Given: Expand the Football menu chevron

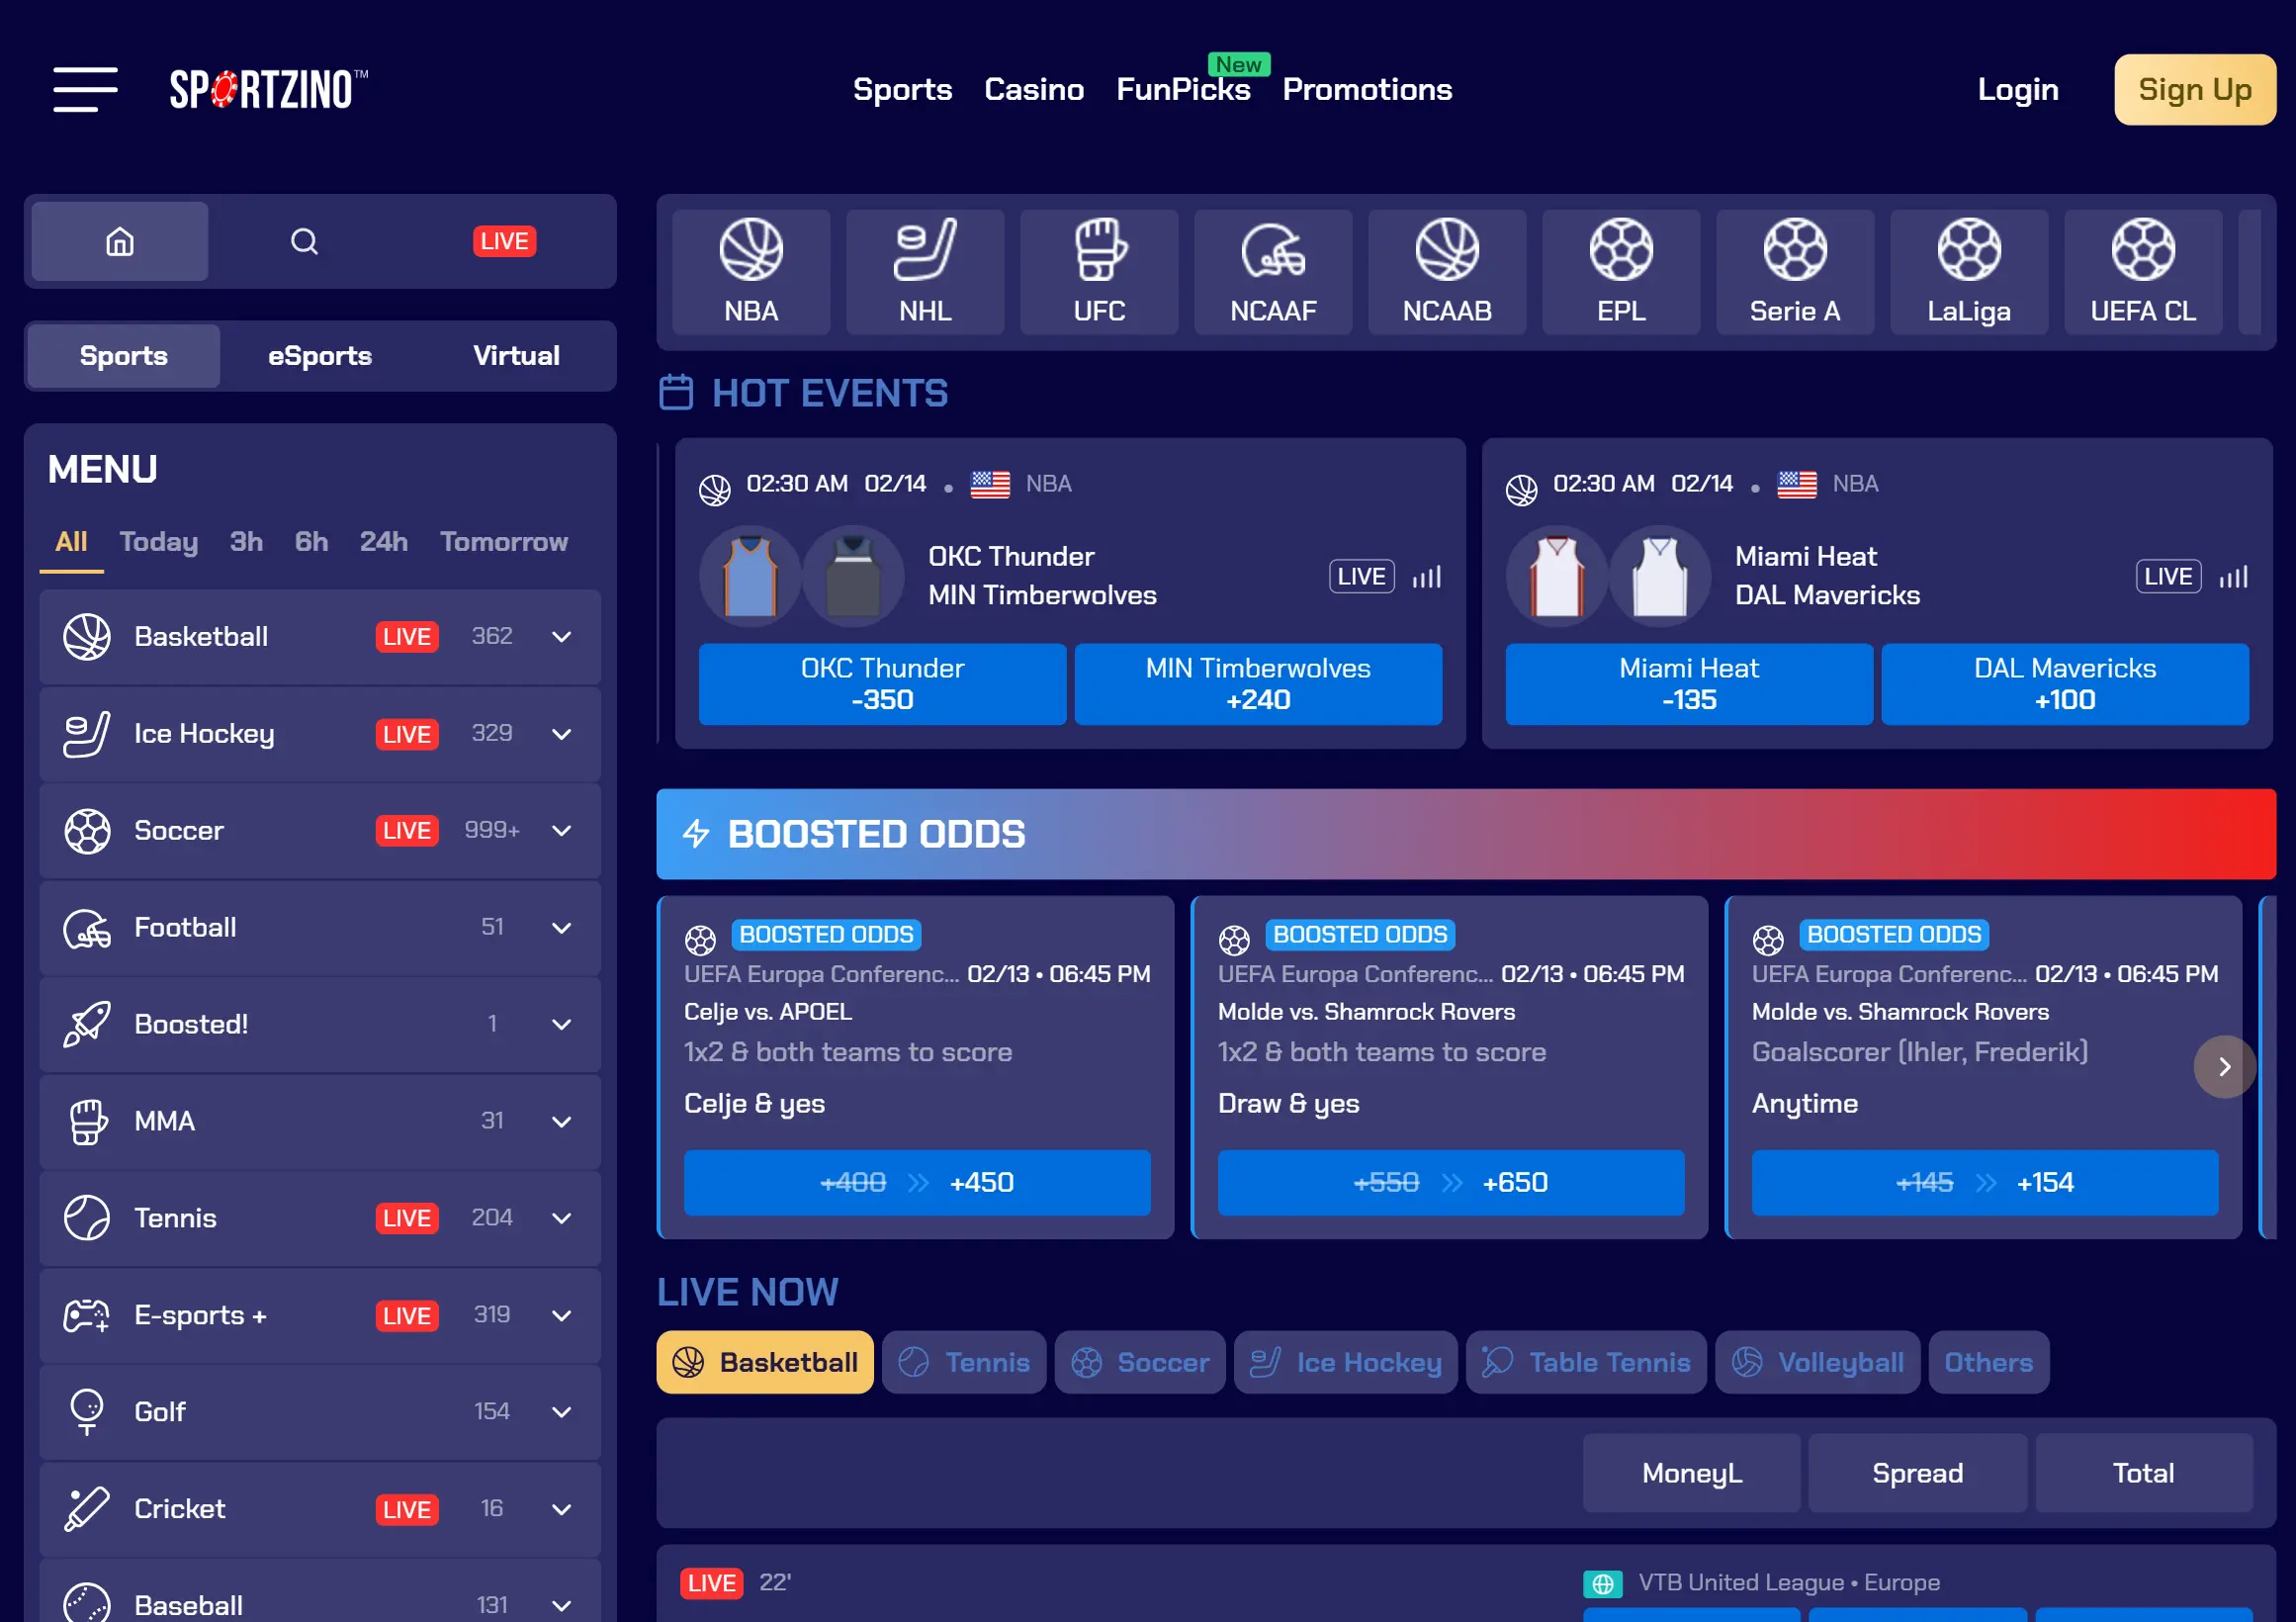Looking at the screenshot, I should (x=562, y=928).
